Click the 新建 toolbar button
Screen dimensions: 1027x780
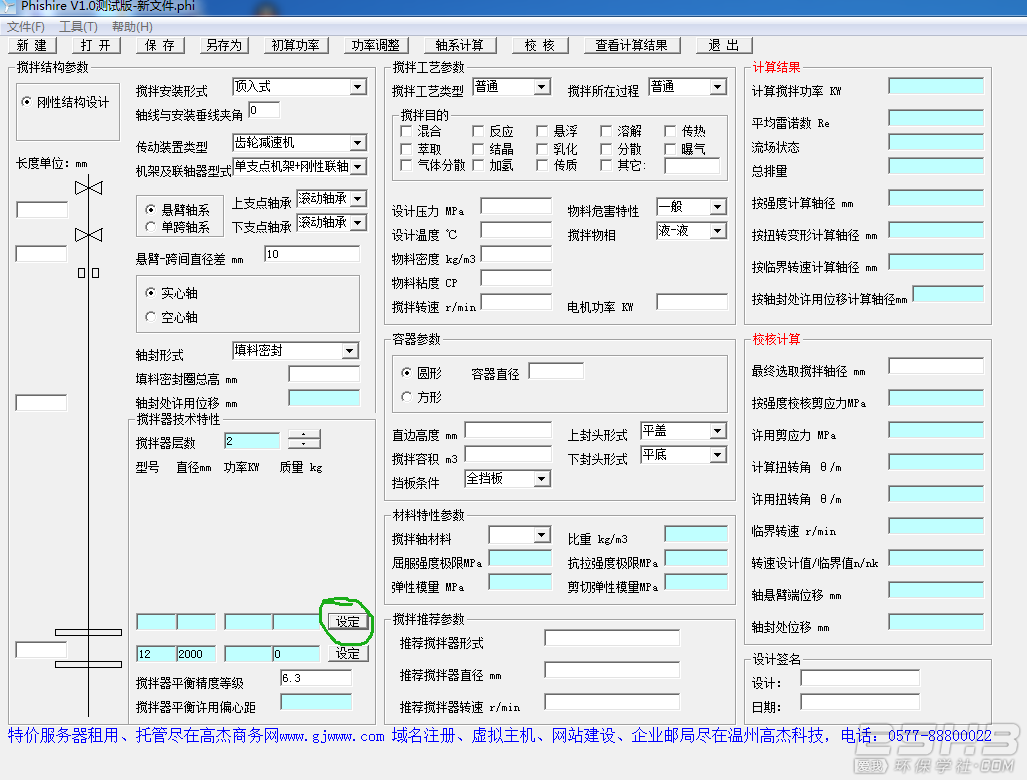pyautogui.click(x=32, y=45)
